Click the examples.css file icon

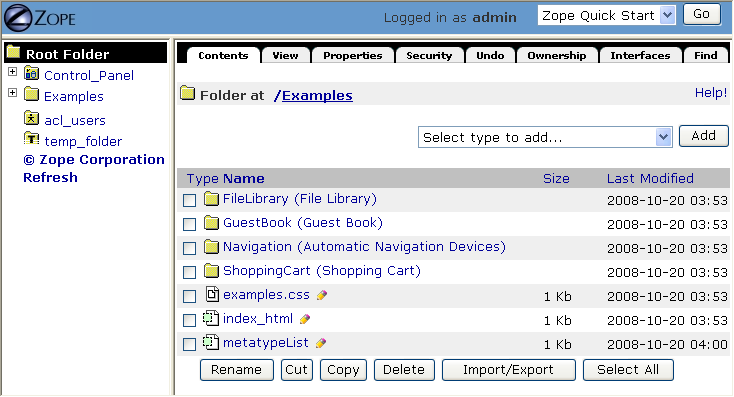pyautogui.click(x=212, y=294)
